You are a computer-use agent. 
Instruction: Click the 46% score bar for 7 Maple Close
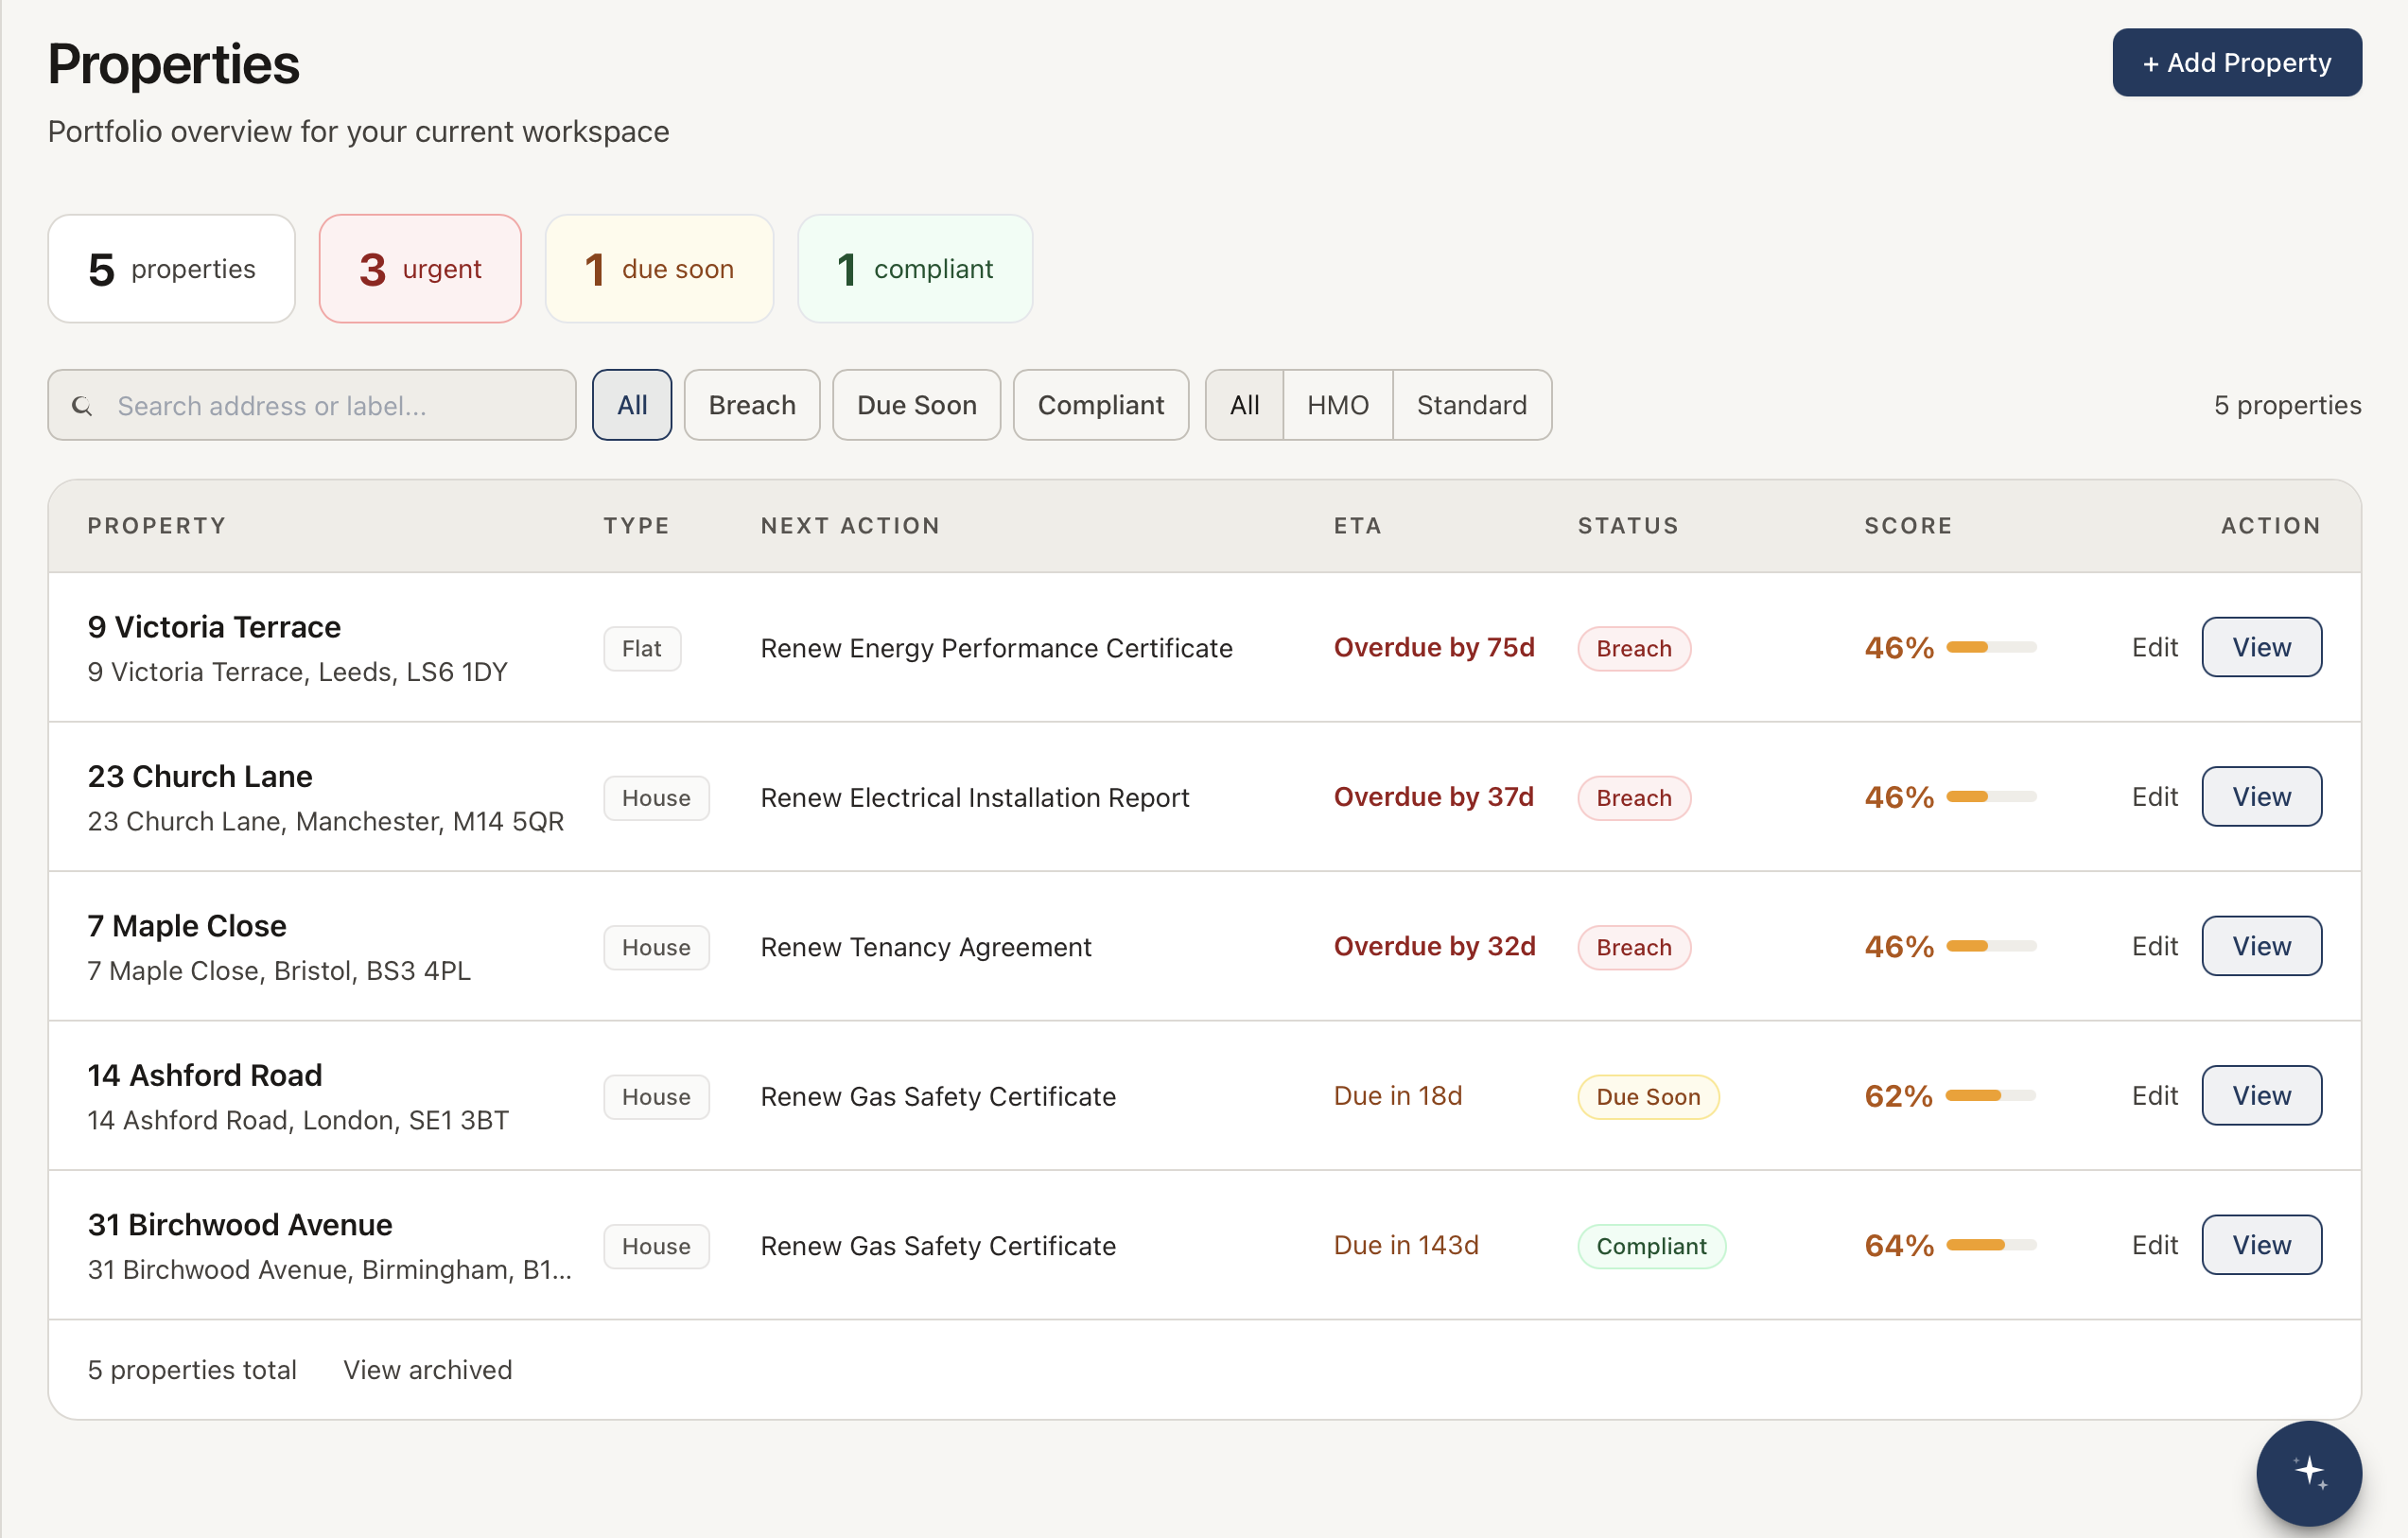pyautogui.click(x=1990, y=946)
